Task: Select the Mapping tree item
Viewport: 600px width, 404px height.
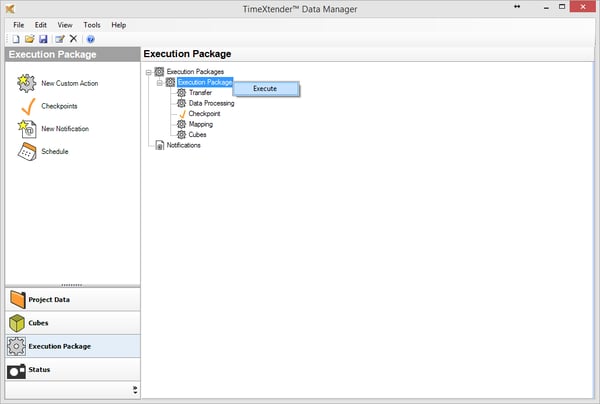Action: pyautogui.click(x=201, y=124)
